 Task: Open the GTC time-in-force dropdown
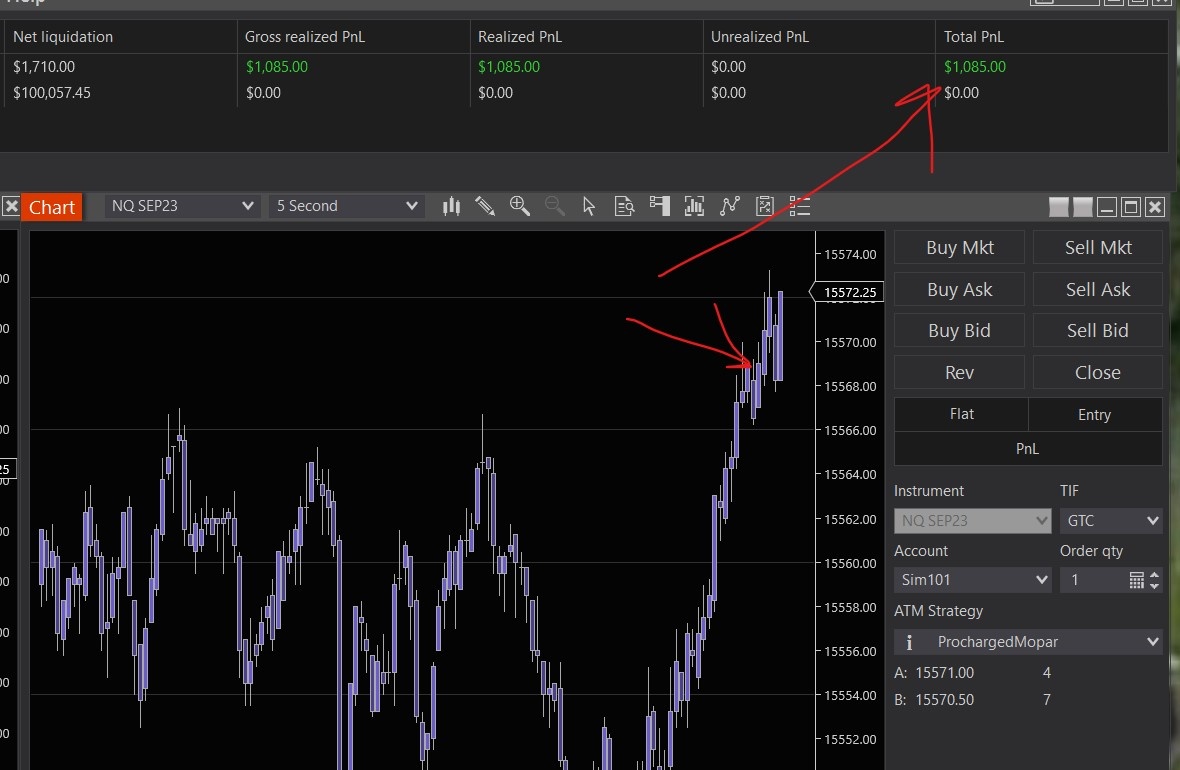tap(1110, 521)
